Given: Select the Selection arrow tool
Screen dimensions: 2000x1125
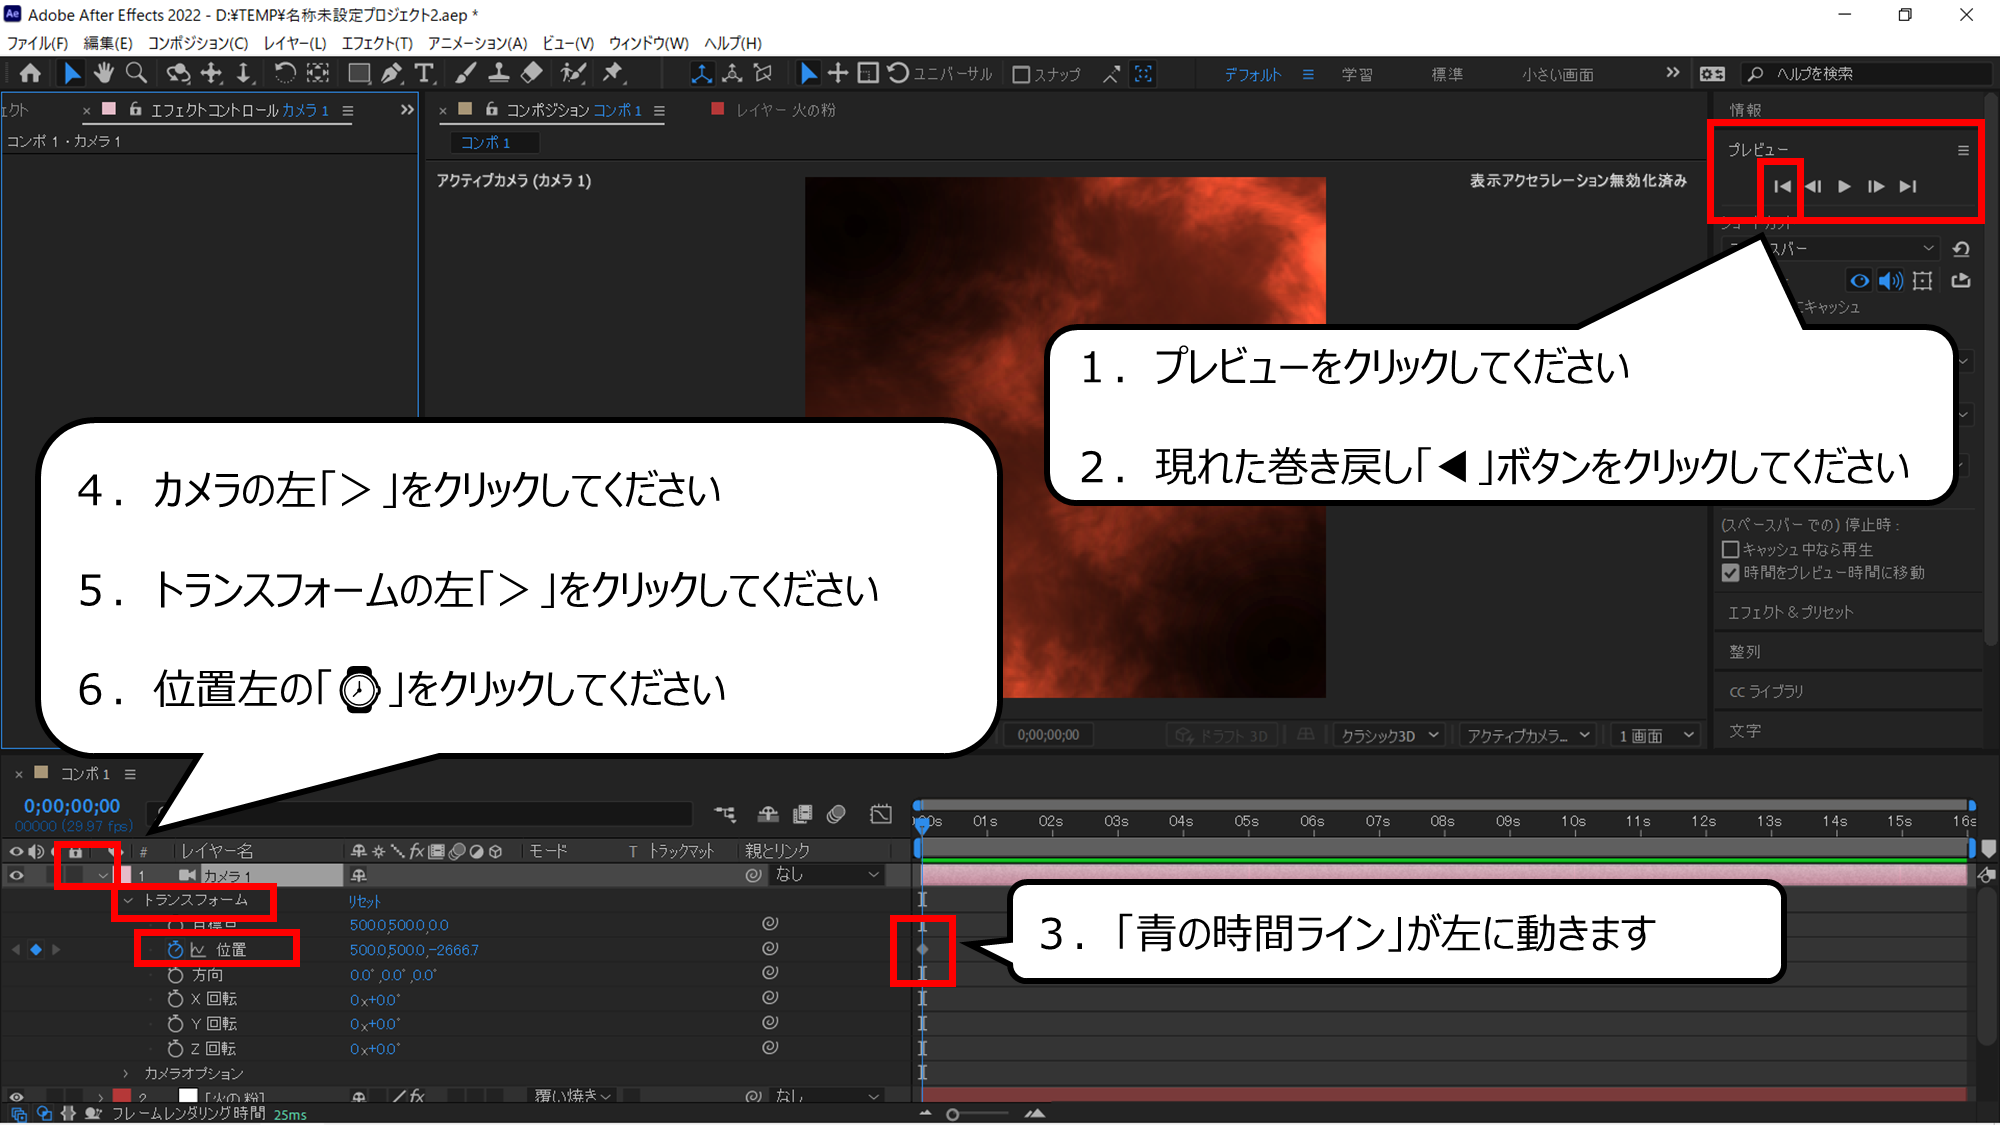Looking at the screenshot, I should pos(72,73).
